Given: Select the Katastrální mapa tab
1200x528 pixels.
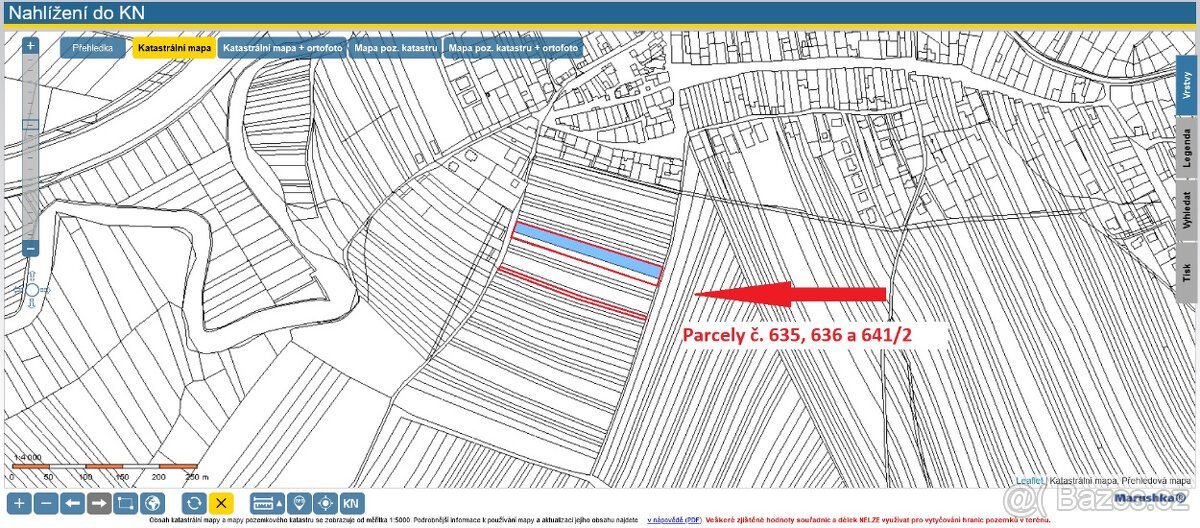Looking at the screenshot, I should tap(174, 48).
